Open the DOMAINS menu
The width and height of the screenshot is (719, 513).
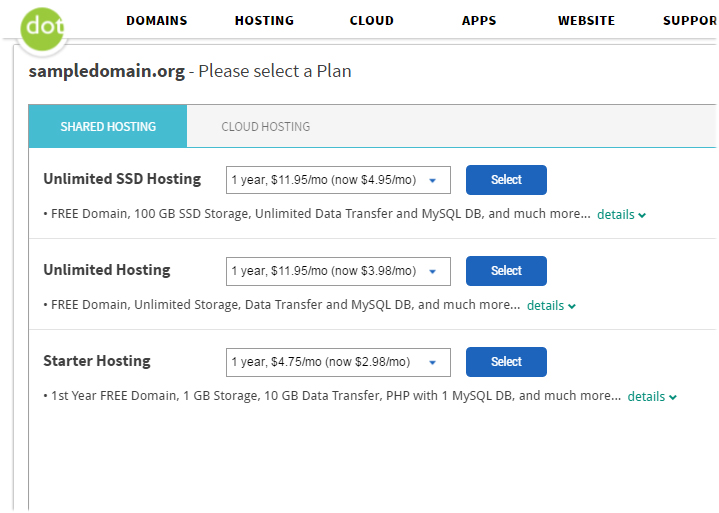click(157, 21)
